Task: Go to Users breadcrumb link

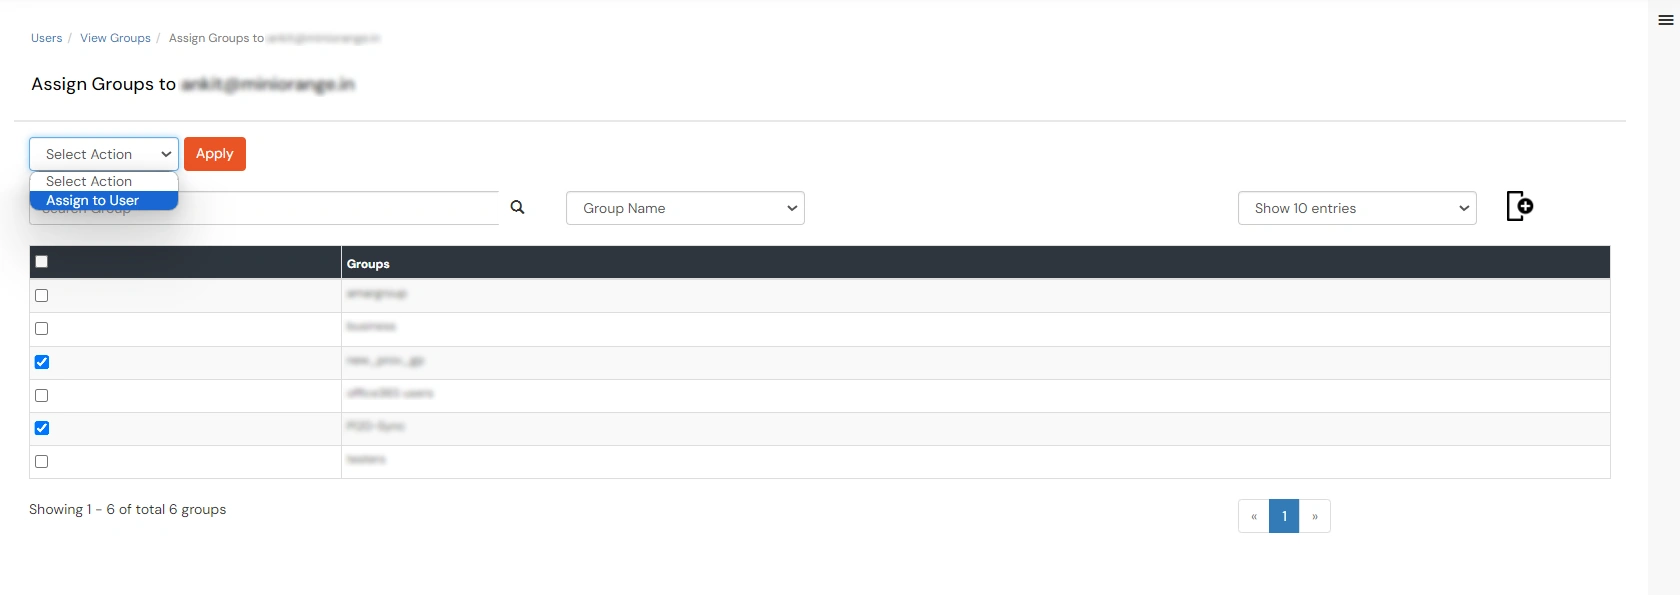Action: tap(46, 38)
